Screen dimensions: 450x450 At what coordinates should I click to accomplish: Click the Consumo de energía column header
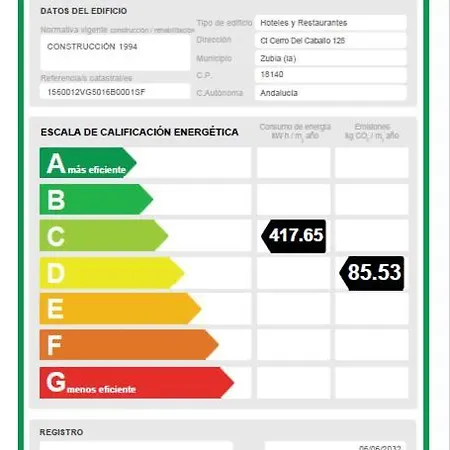295,132
